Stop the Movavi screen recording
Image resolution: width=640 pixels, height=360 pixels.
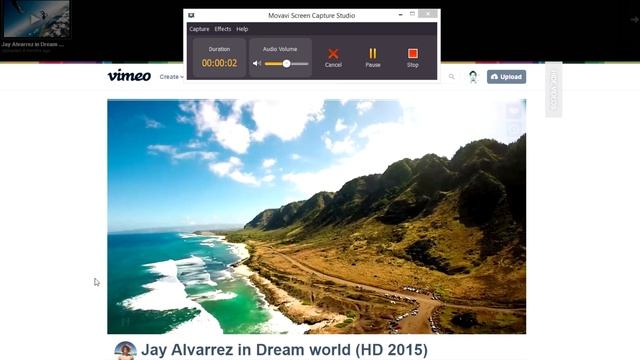point(412,58)
